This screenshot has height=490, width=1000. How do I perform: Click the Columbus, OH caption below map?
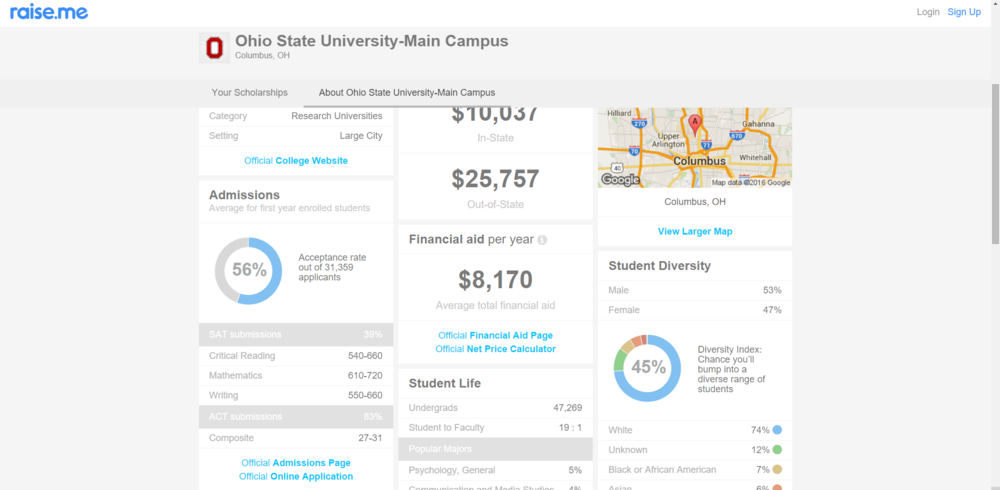point(695,202)
